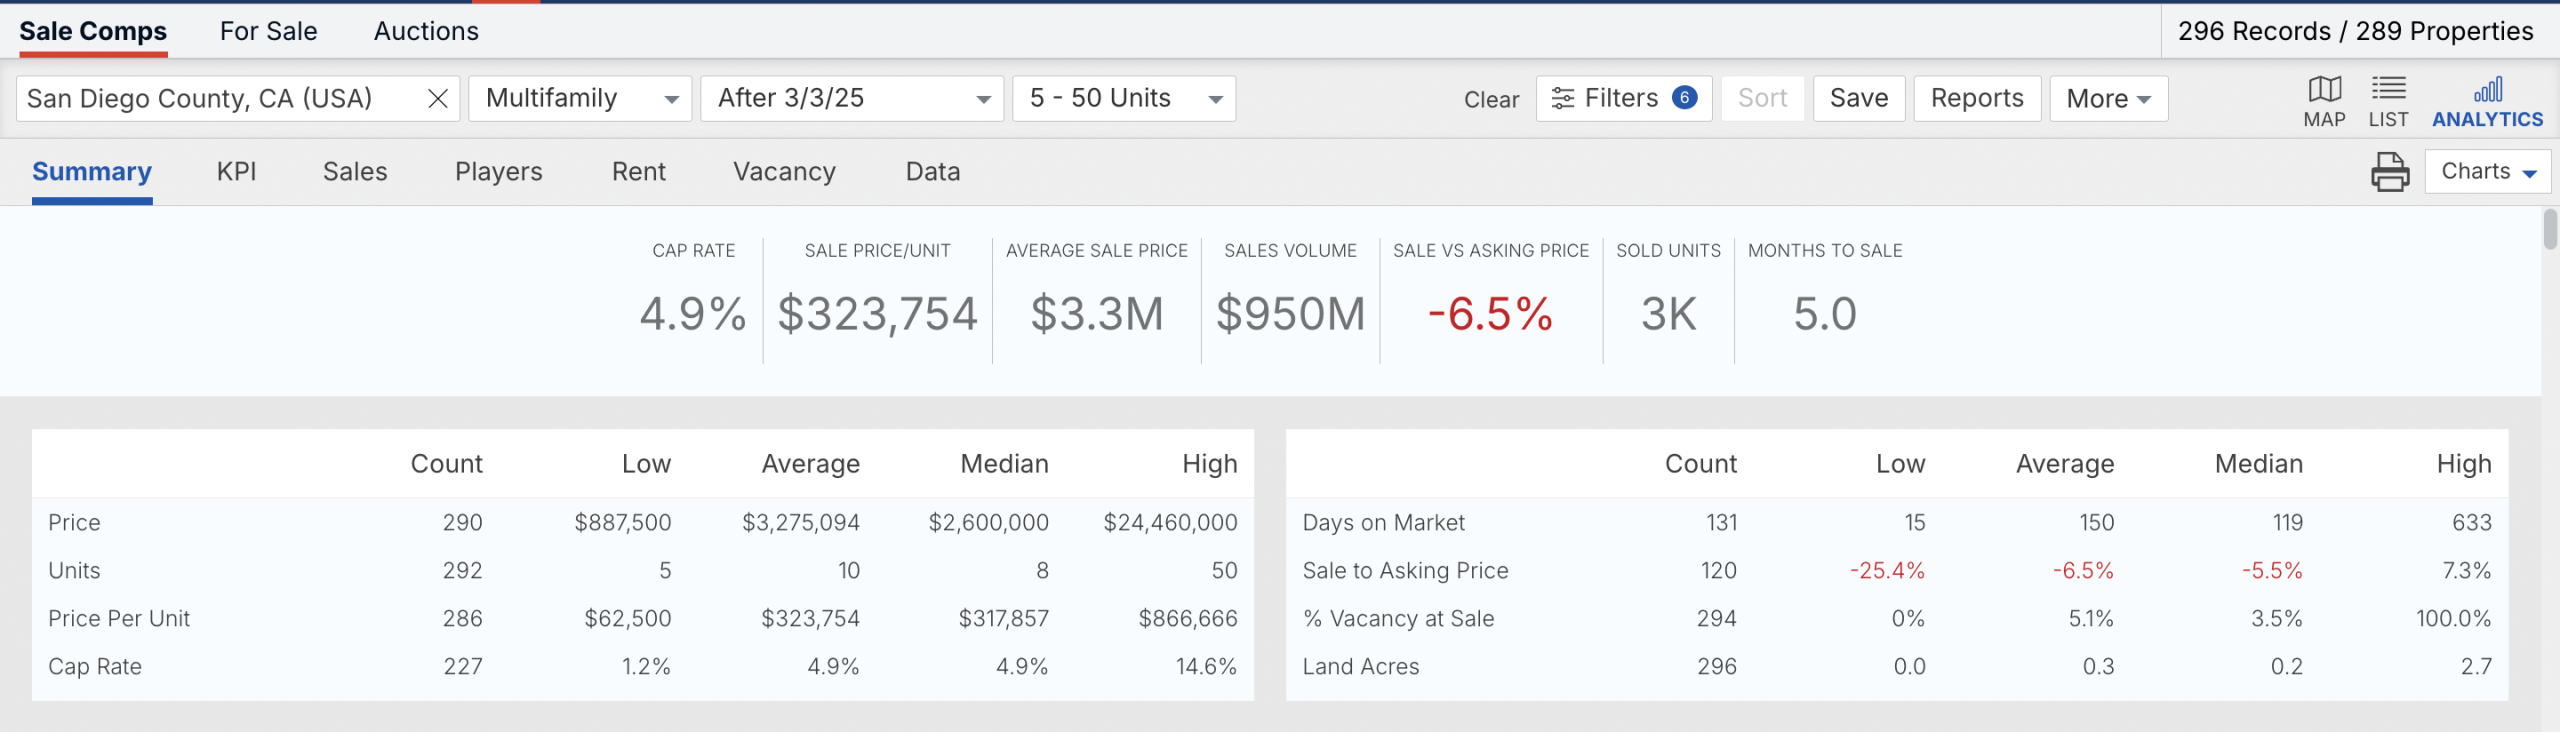Open the Auctions tab

[426, 32]
